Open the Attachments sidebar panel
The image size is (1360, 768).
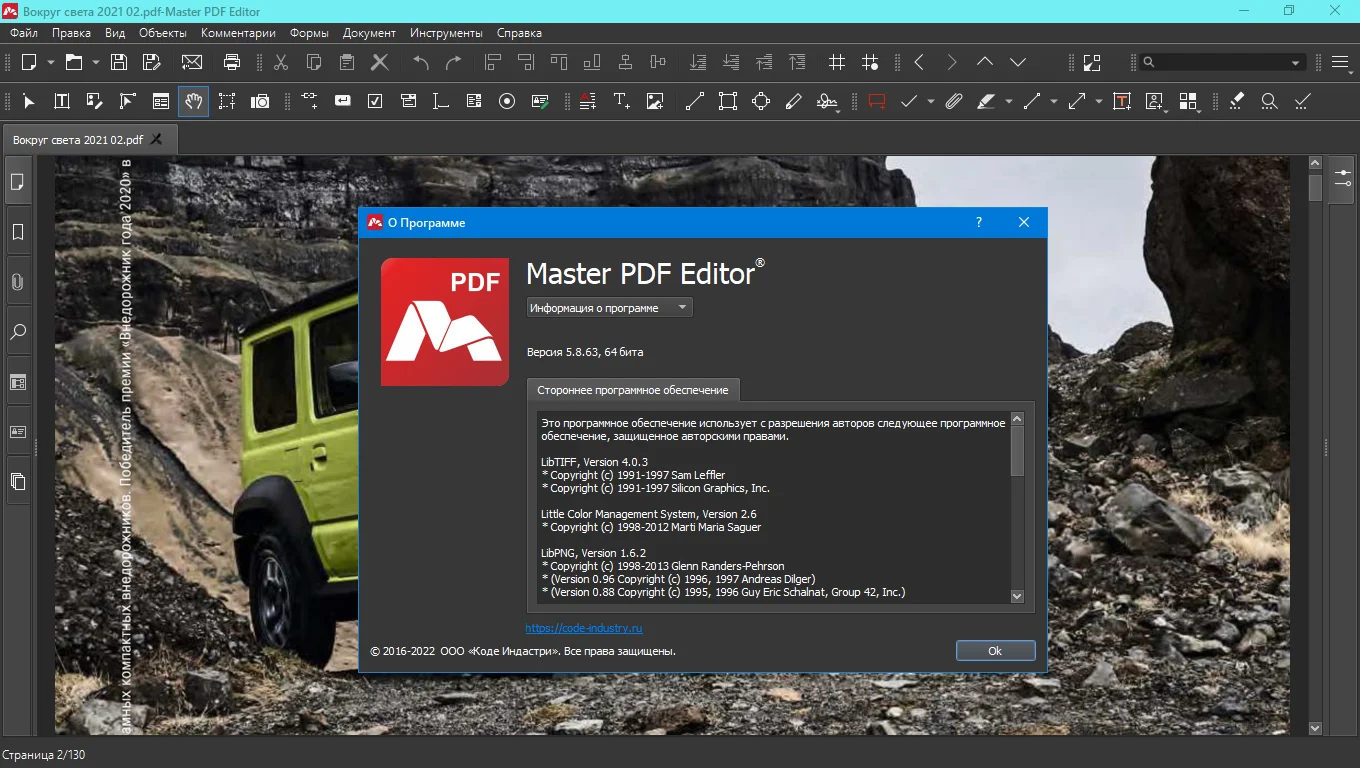point(18,282)
